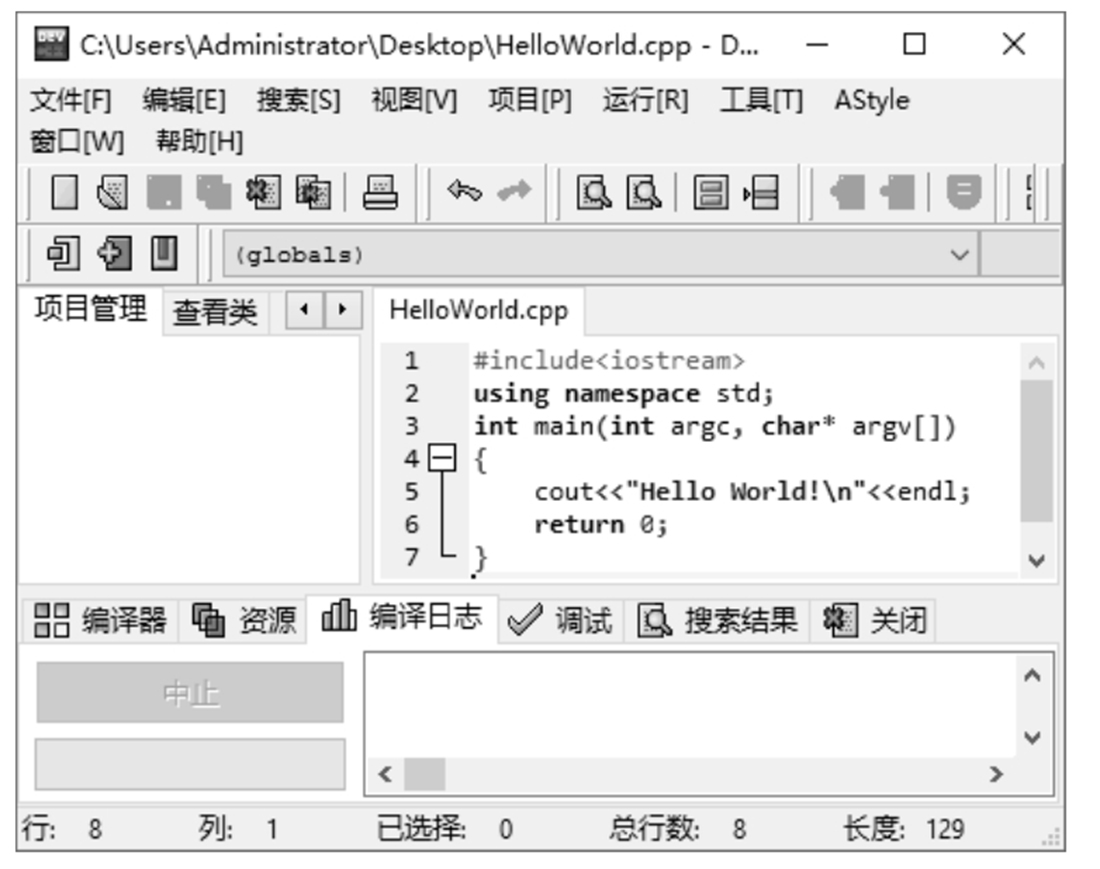
Task: Click the #include<iostream> code line
Action: 609,361
